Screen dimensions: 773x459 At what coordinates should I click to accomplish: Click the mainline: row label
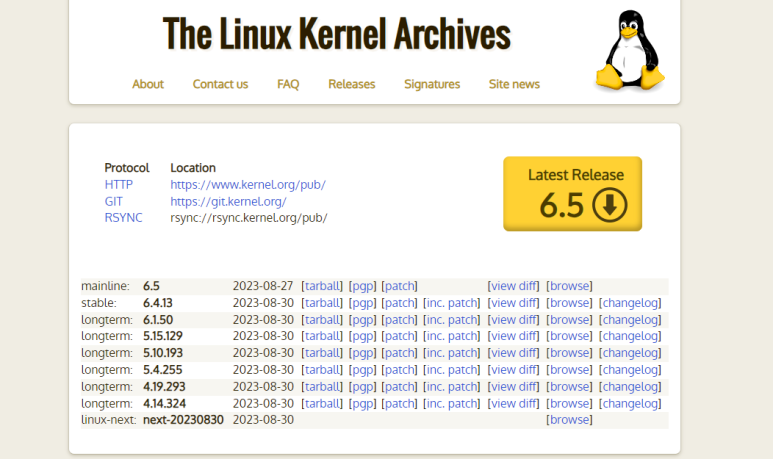pos(105,286)
